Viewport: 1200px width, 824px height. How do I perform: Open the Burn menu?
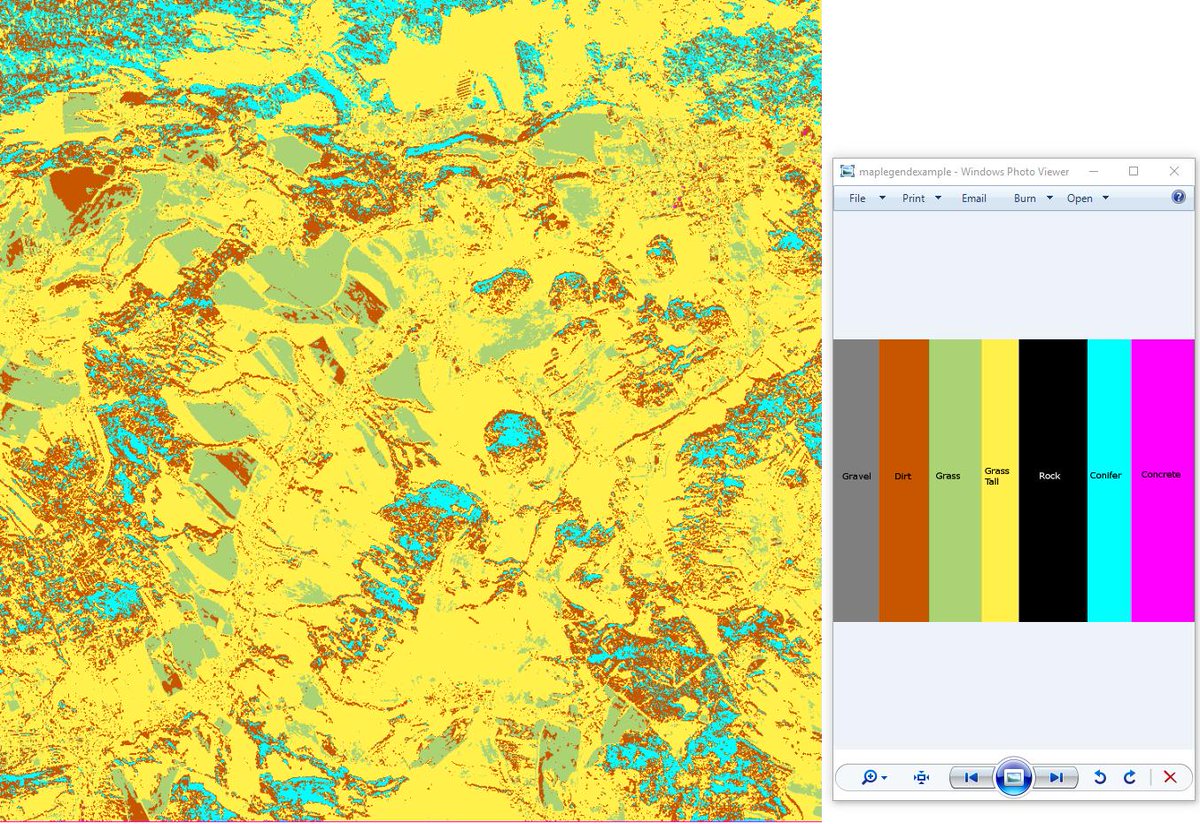click(1025, 198)
